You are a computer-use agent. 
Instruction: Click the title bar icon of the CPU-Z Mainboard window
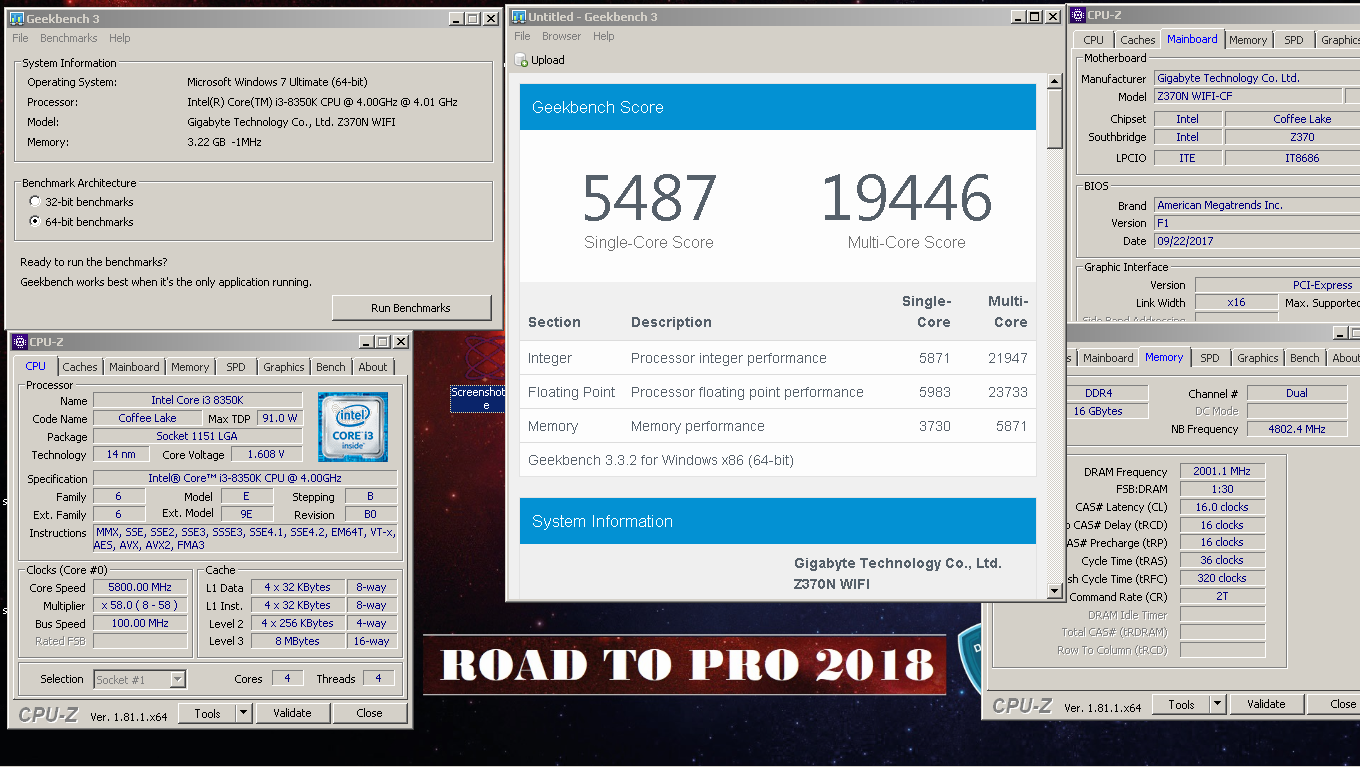1077,14
